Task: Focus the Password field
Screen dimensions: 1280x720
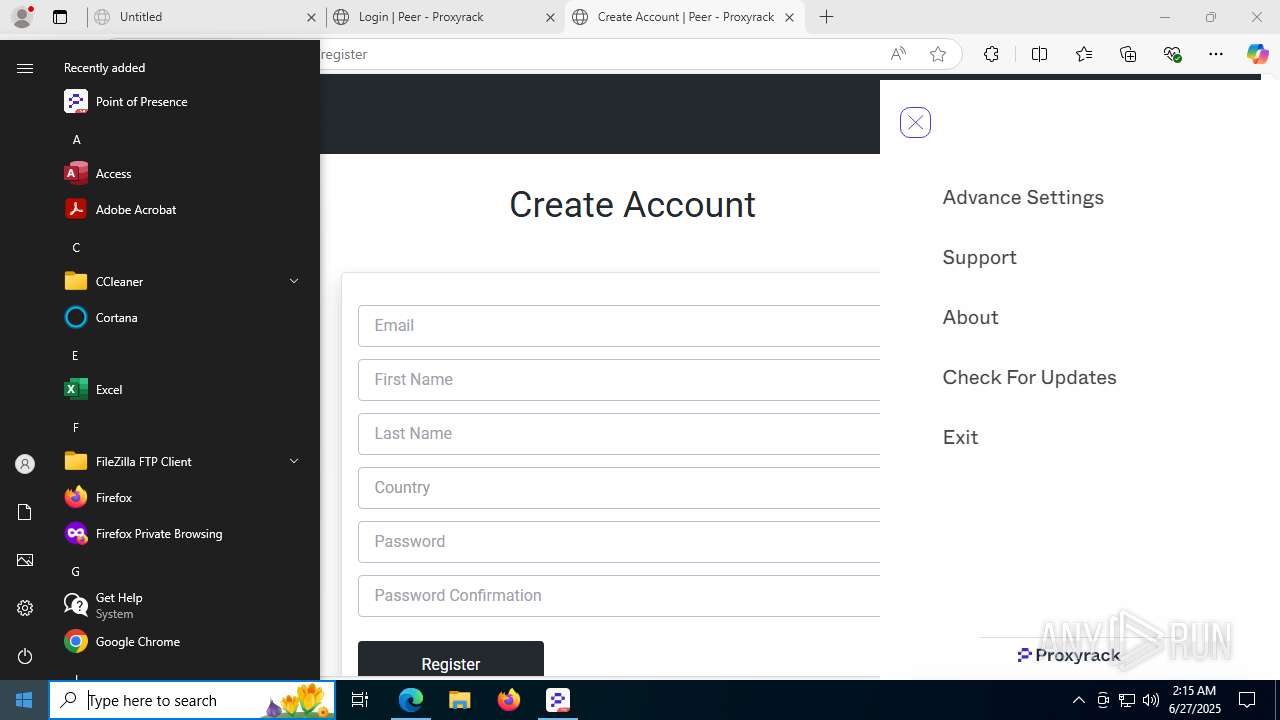Action: [619, 541]
